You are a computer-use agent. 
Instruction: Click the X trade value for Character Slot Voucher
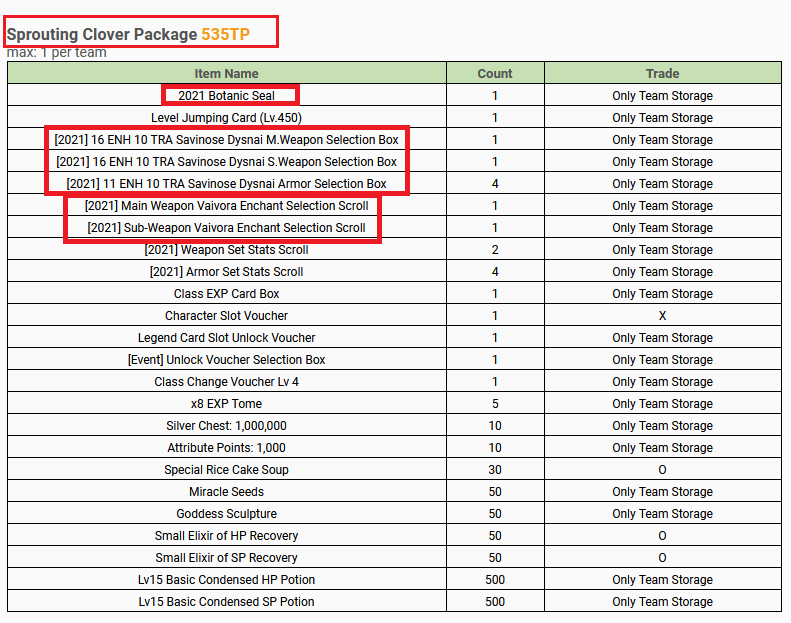662,316
